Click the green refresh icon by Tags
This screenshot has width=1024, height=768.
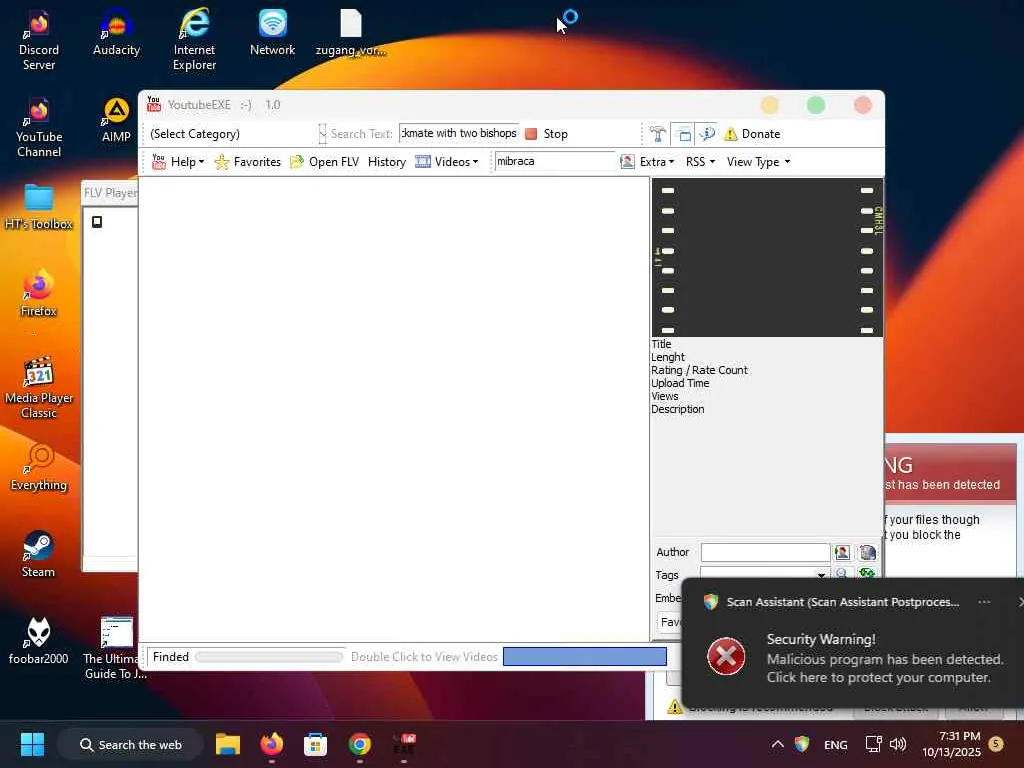pos(867,573)
